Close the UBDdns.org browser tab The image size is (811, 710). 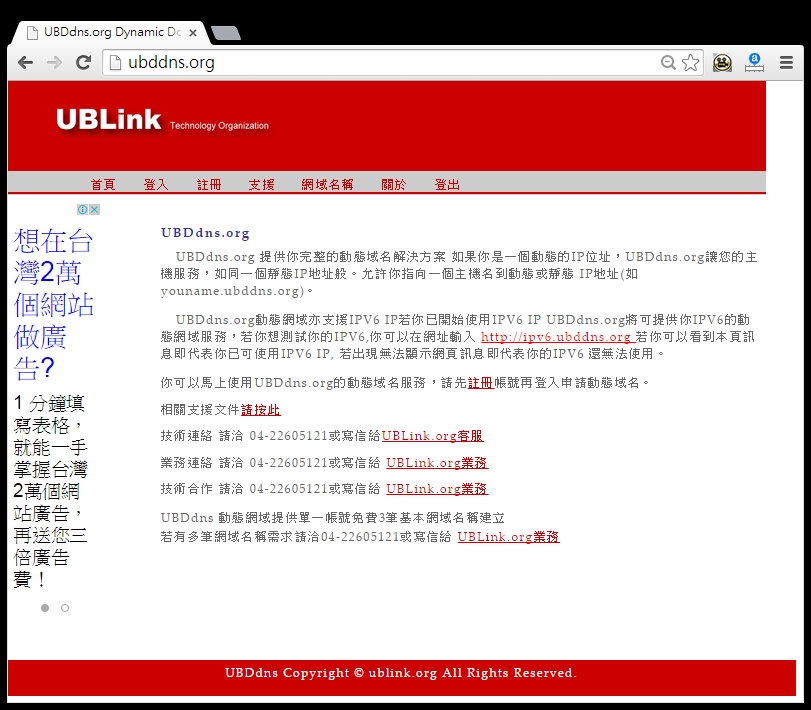coord(193,33)
